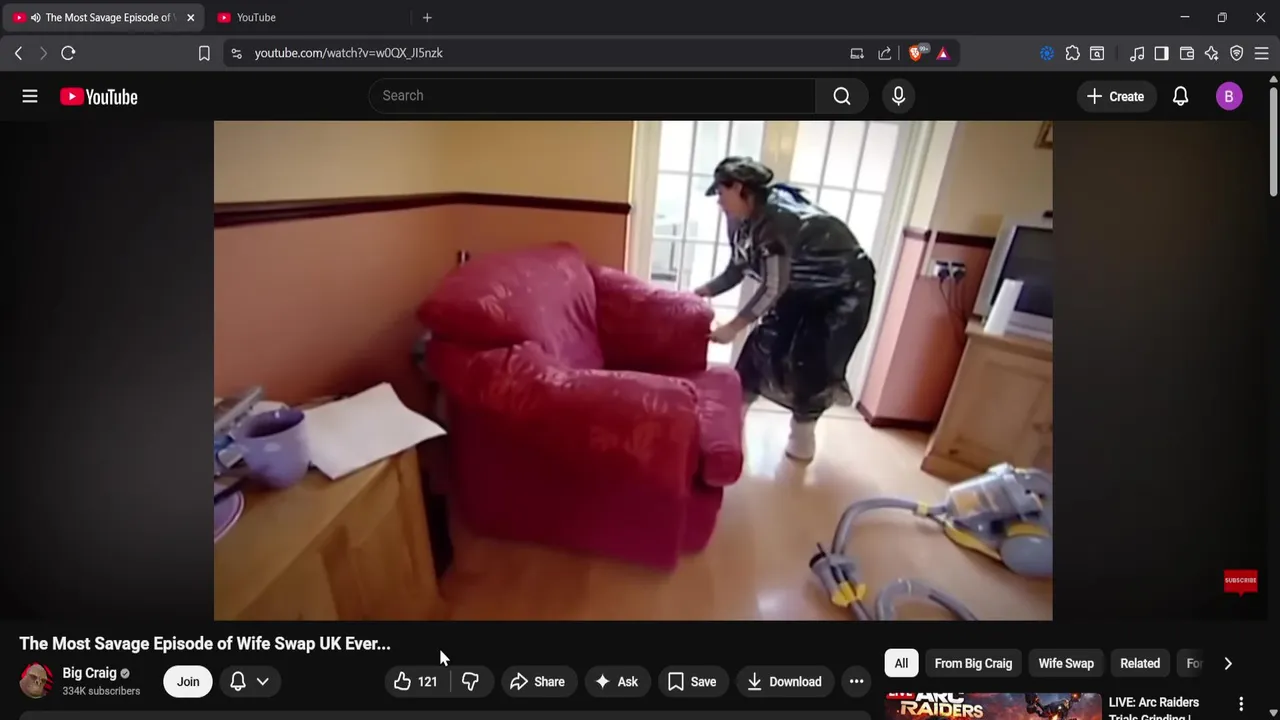Expand the notification bell dropdown beside Join
The height and width of the screenshot is (720, 1280).
[x=249, y=681]
